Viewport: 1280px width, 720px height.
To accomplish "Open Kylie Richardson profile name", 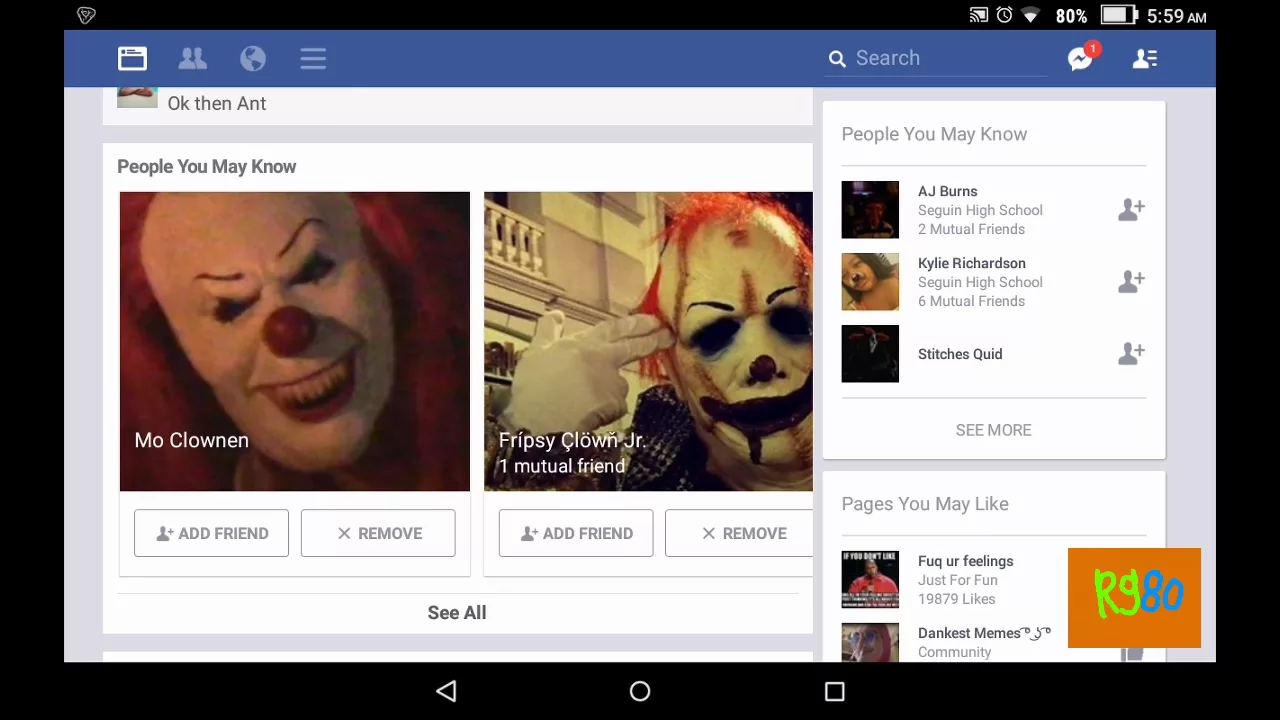I will 971,263.
